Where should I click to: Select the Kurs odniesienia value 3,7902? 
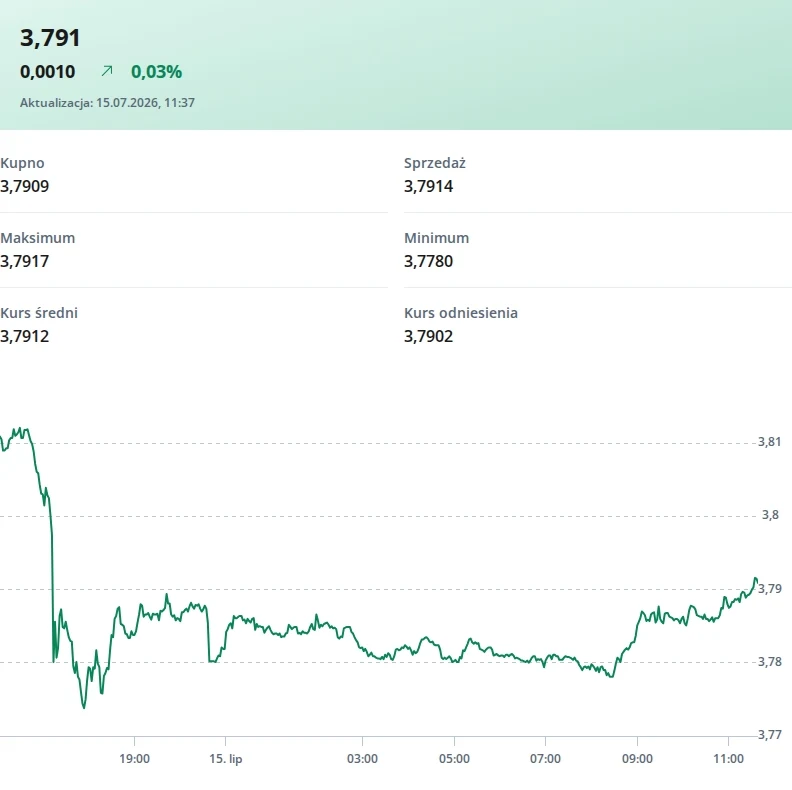[428, 336]
